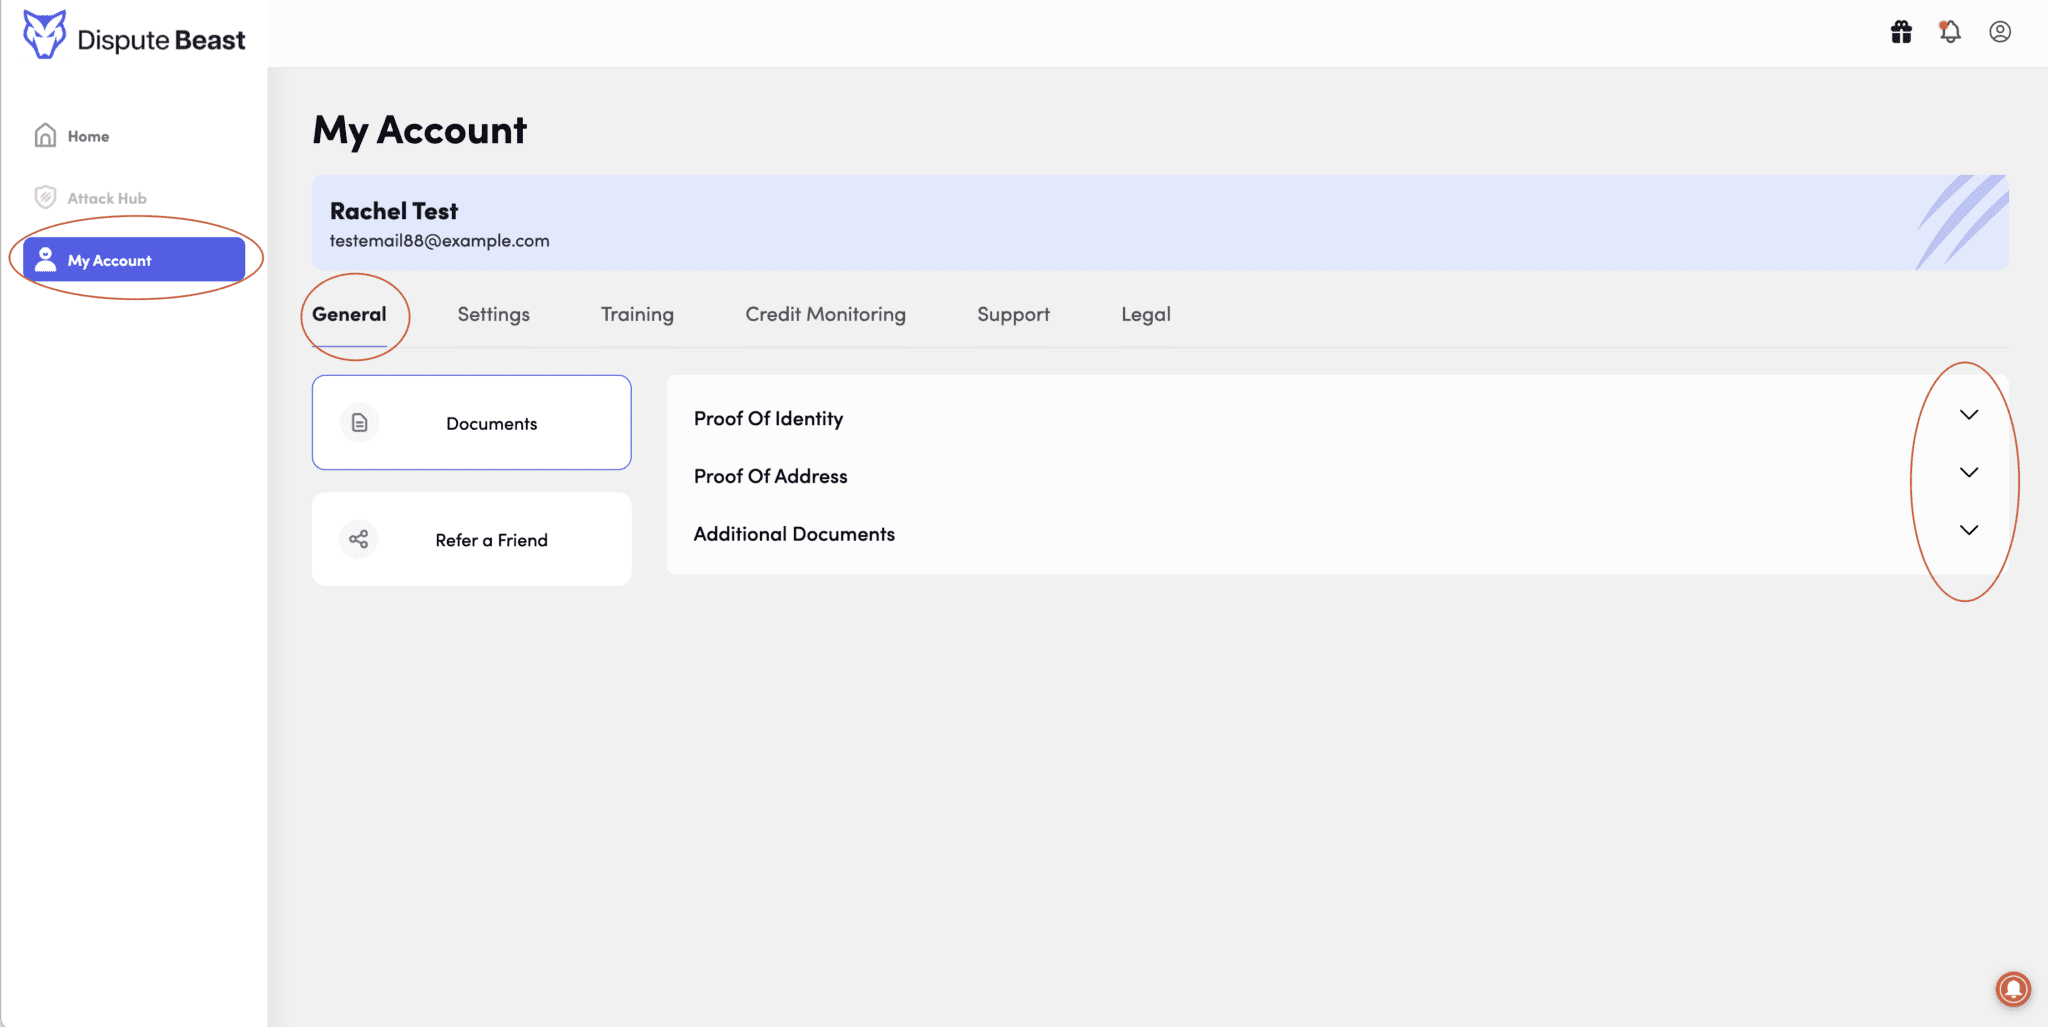The height and width of the screenshot is (1027, 2048).
Task: Select the Documents panel button
Action: (471, 422)
